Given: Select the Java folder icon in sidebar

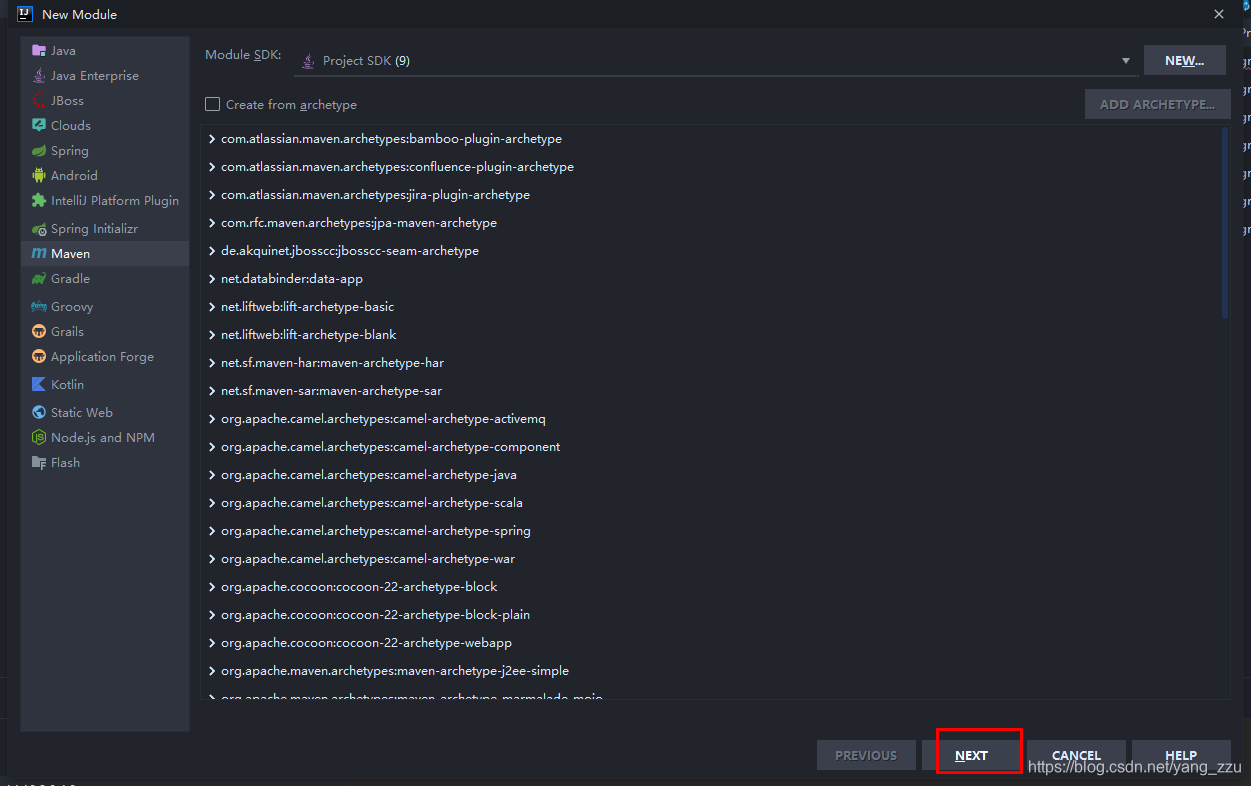Looking at the screenshot, I should coord(39,50).
